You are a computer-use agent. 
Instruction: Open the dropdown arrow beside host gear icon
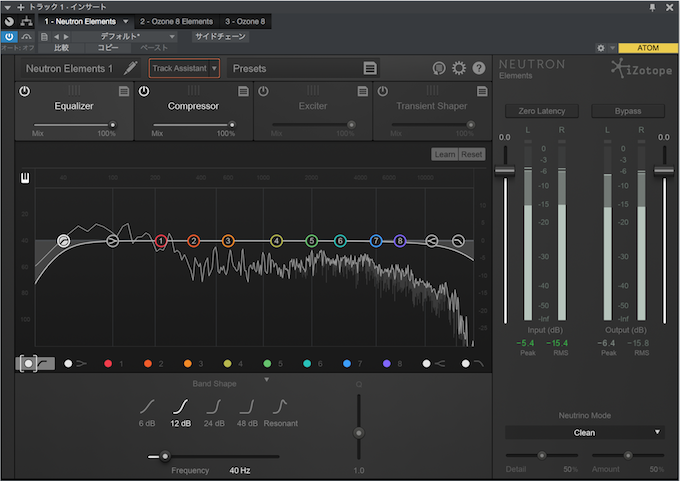[x=612, y=48]
